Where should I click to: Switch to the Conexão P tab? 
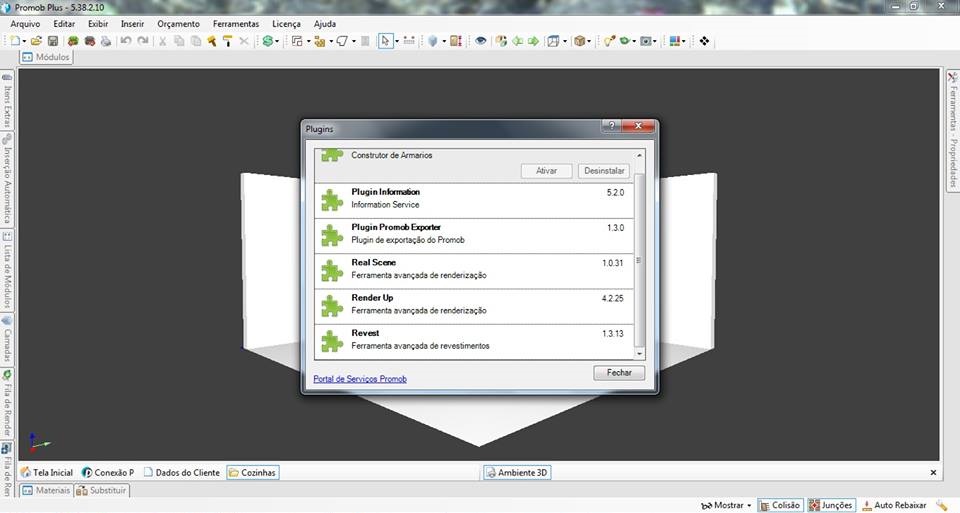pos(108,473)
